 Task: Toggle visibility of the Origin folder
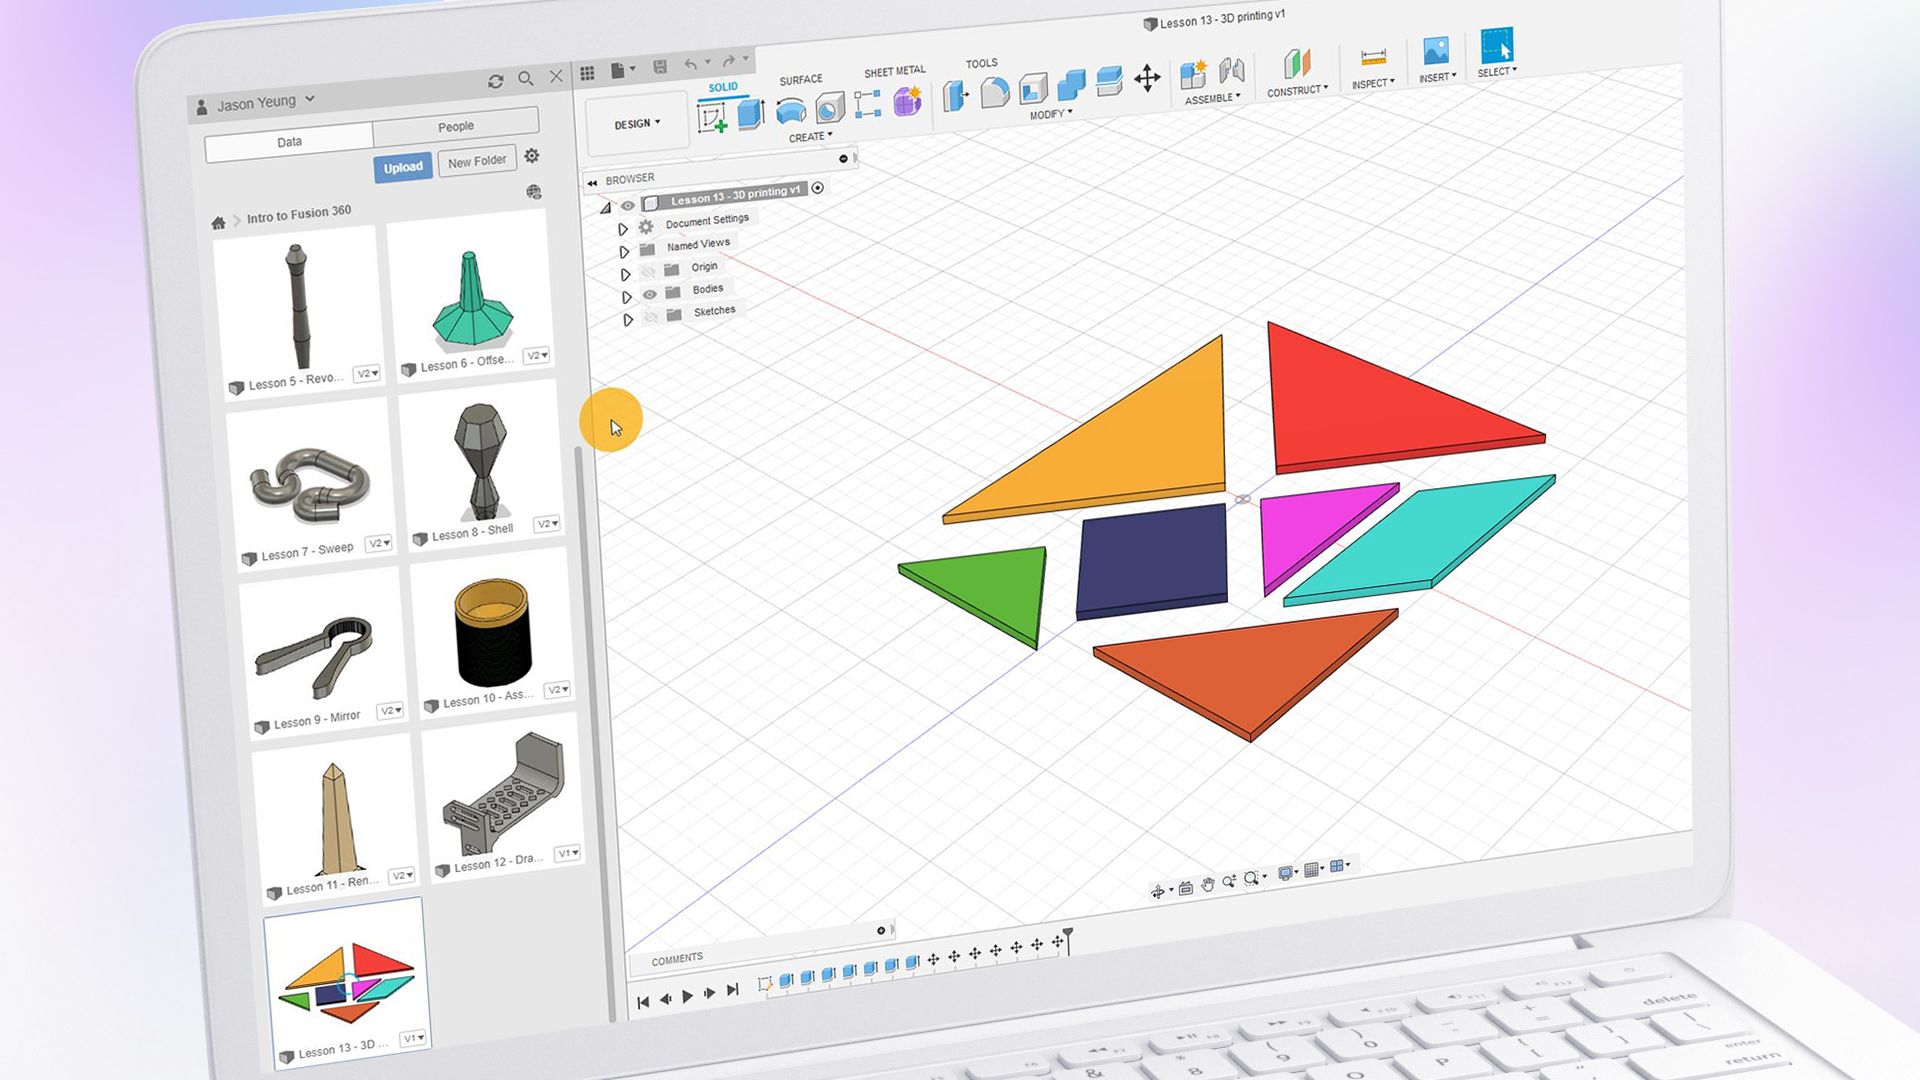click(x=647, y=272)
